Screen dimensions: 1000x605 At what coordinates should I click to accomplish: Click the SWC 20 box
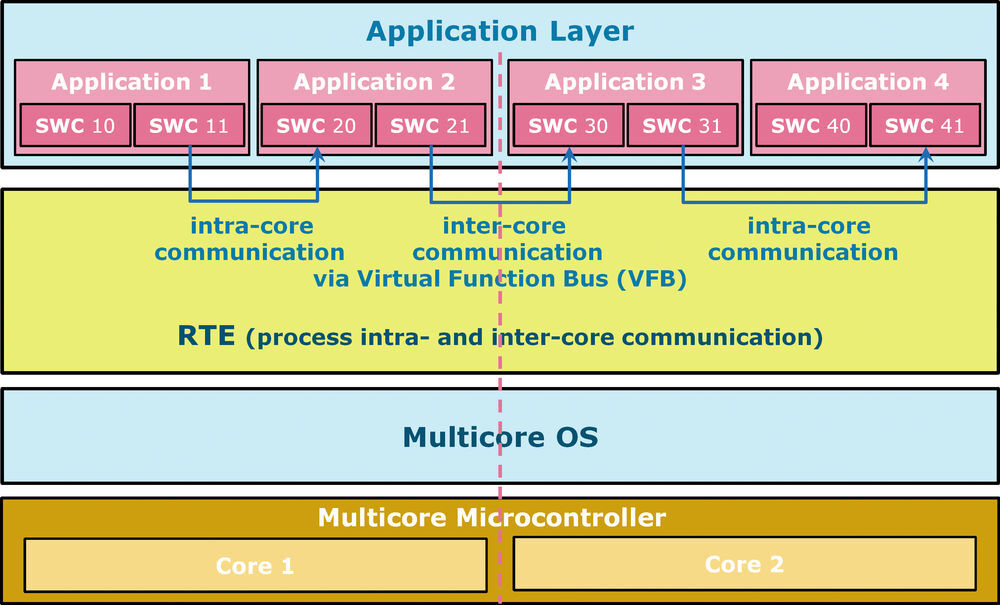[x=316, y=126]
